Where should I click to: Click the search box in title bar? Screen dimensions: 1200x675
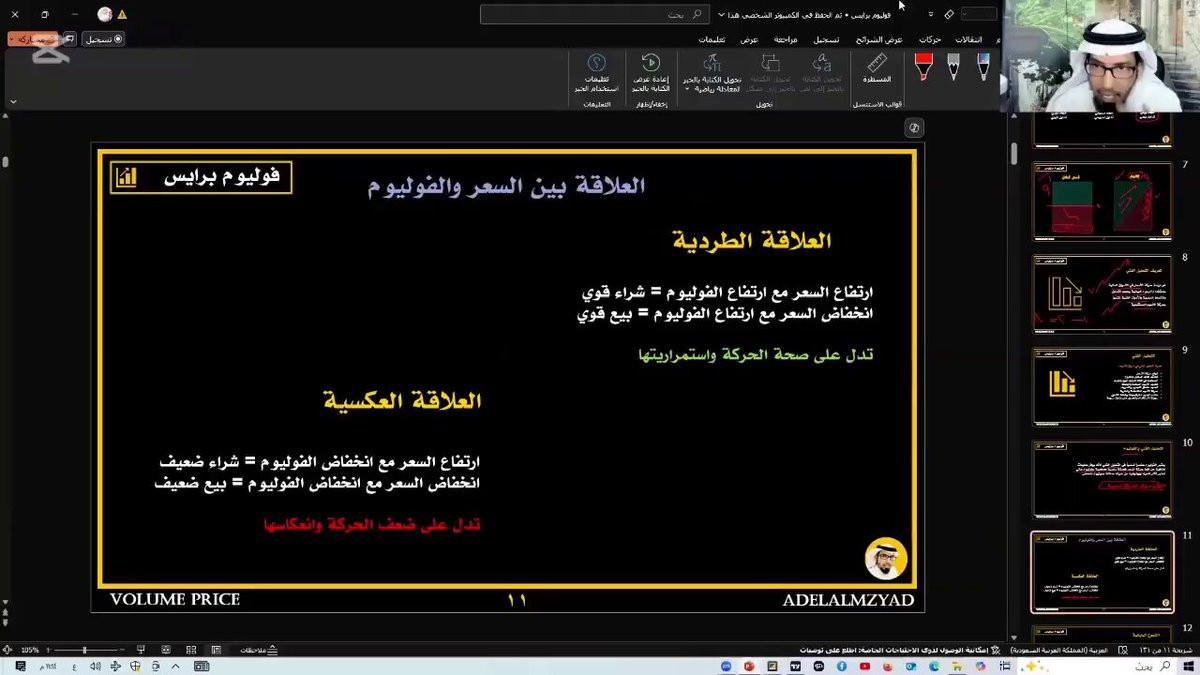coord(595,14)
